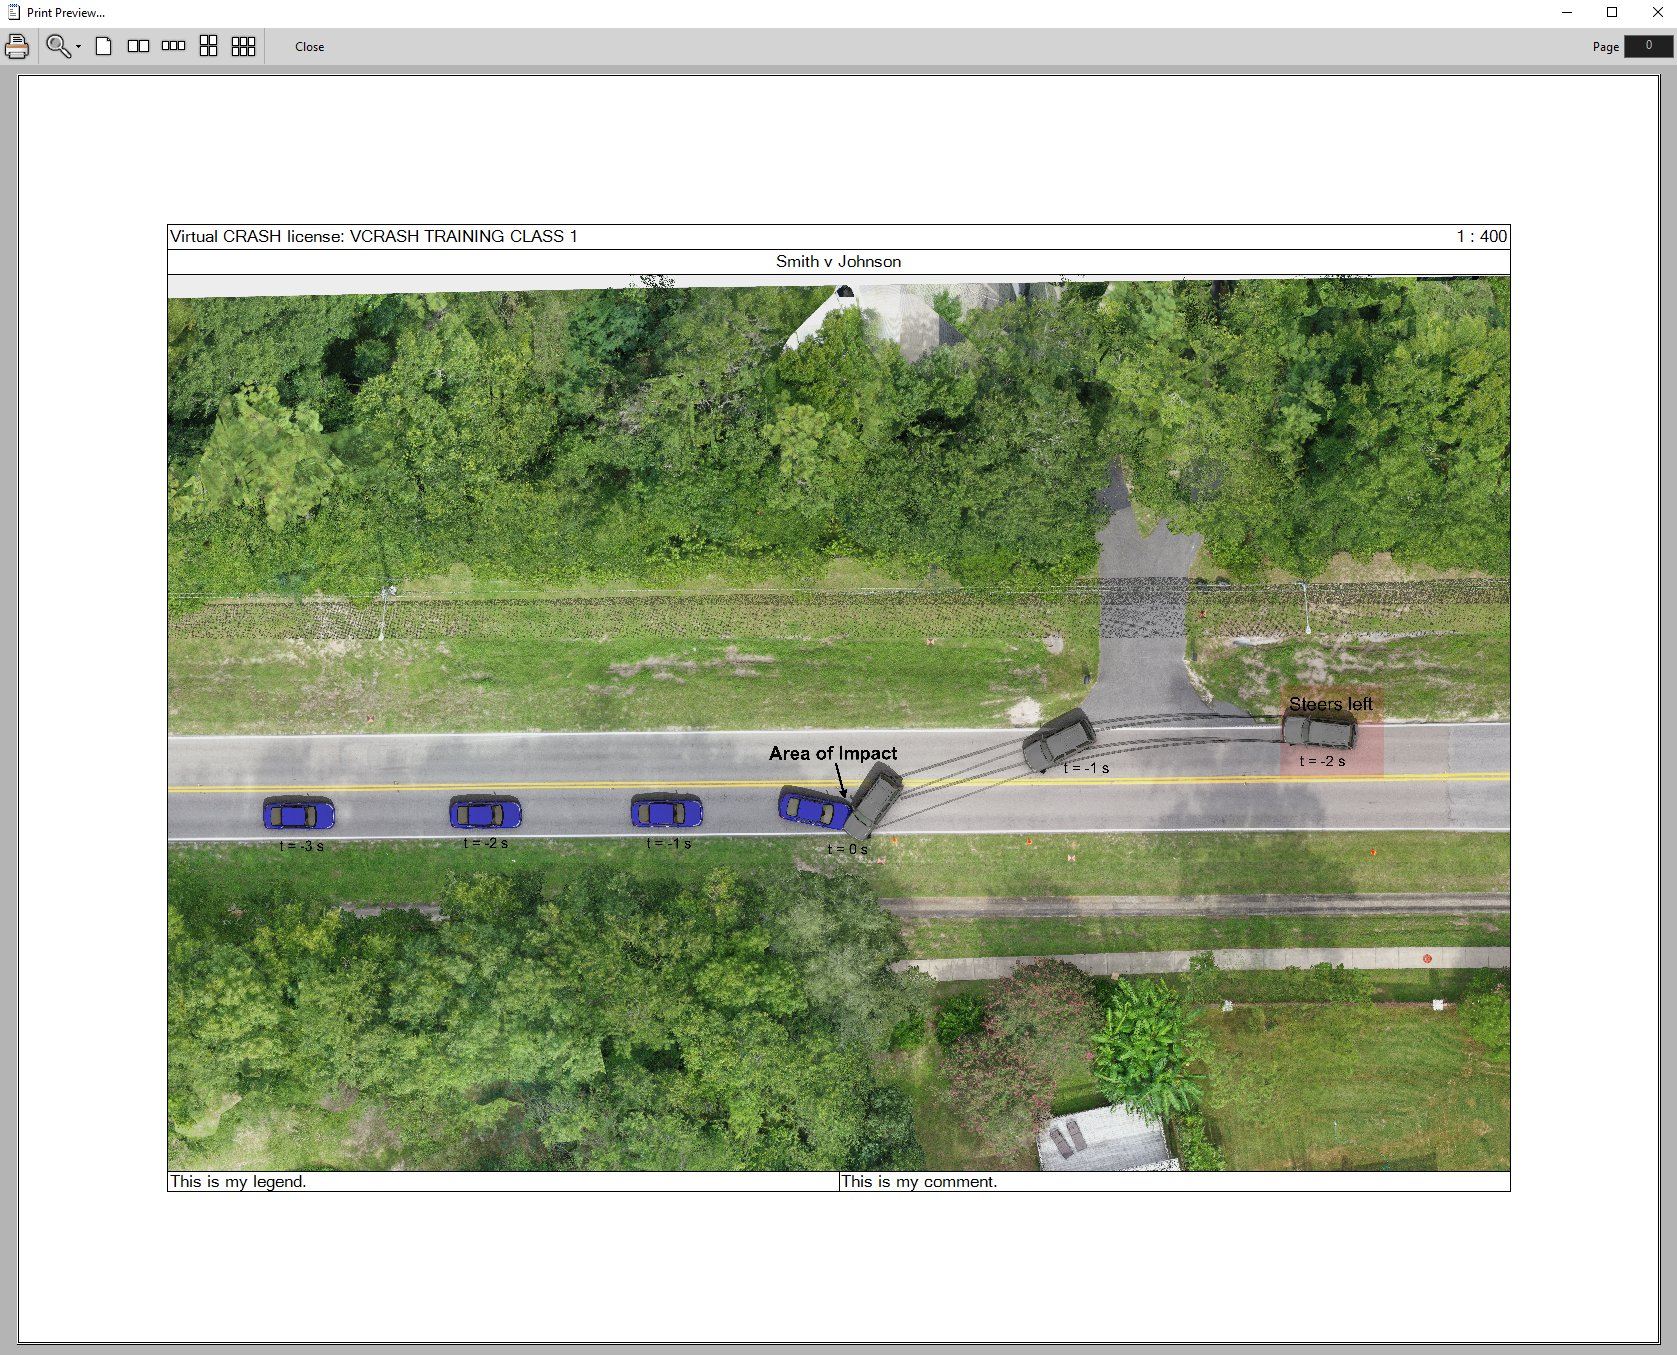Click the blue car at t = -3 s
The width and height of the screenshot is (1677, 1355).
click(299, 813)
